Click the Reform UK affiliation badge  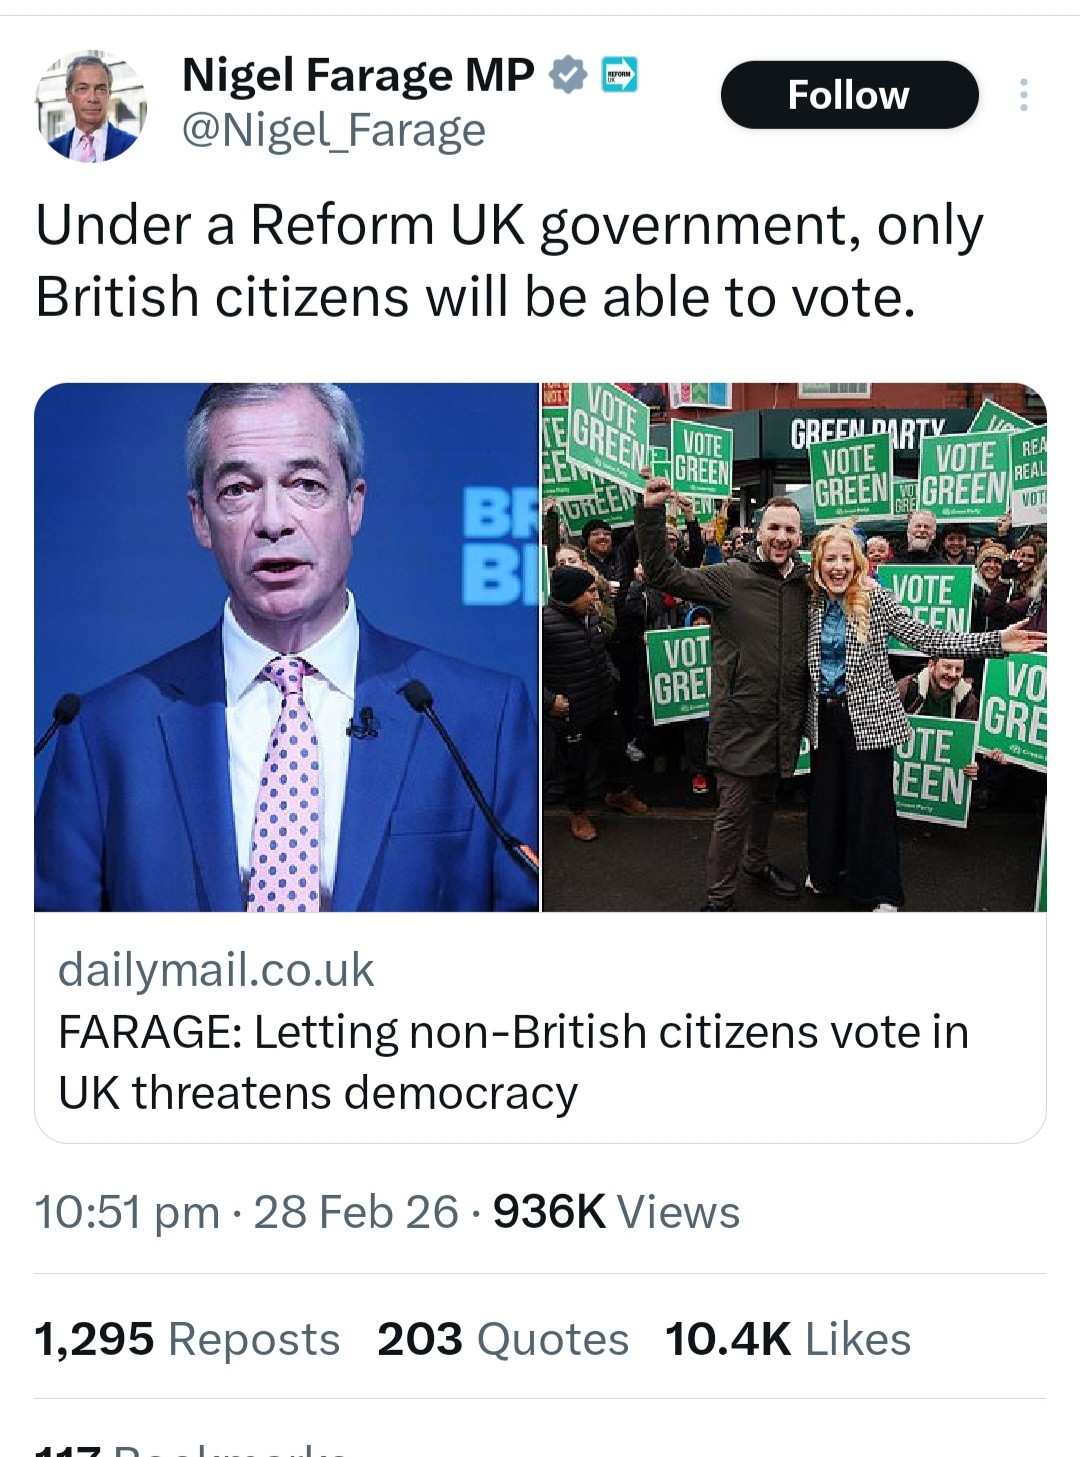click(619, 75)
